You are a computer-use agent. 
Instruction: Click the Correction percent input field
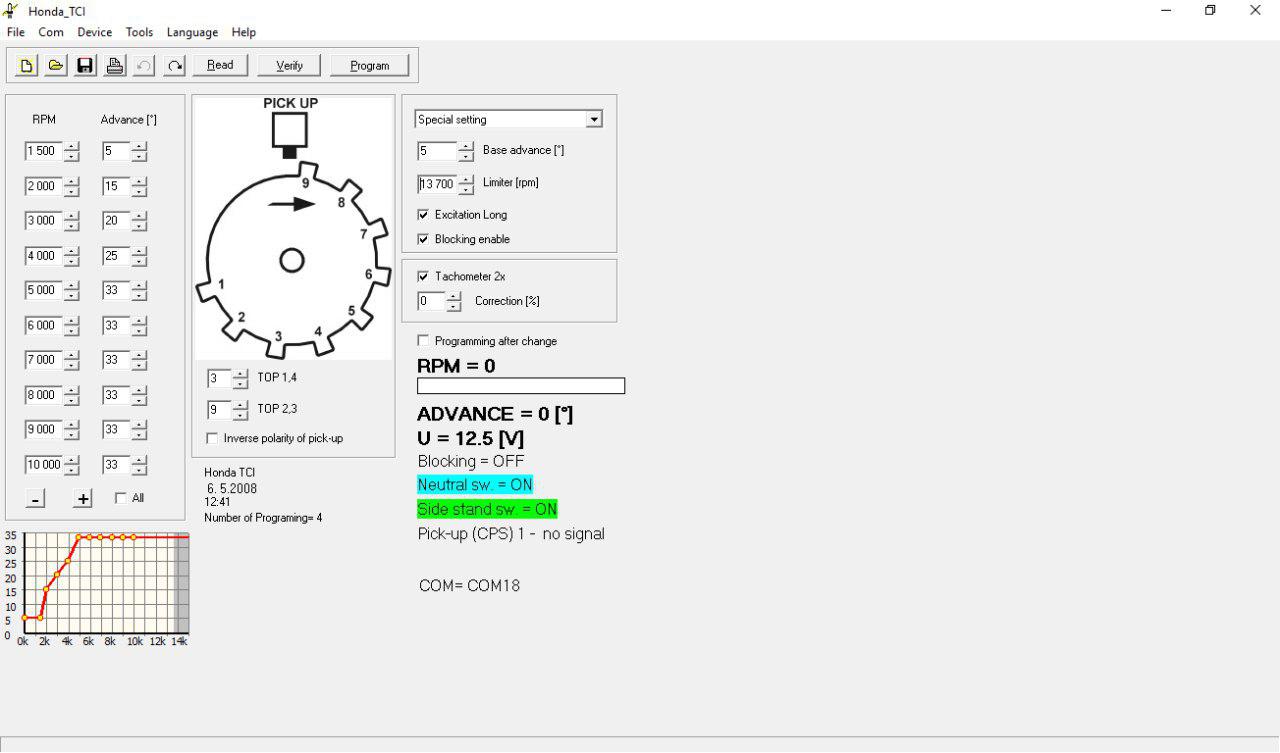[431, 301]
